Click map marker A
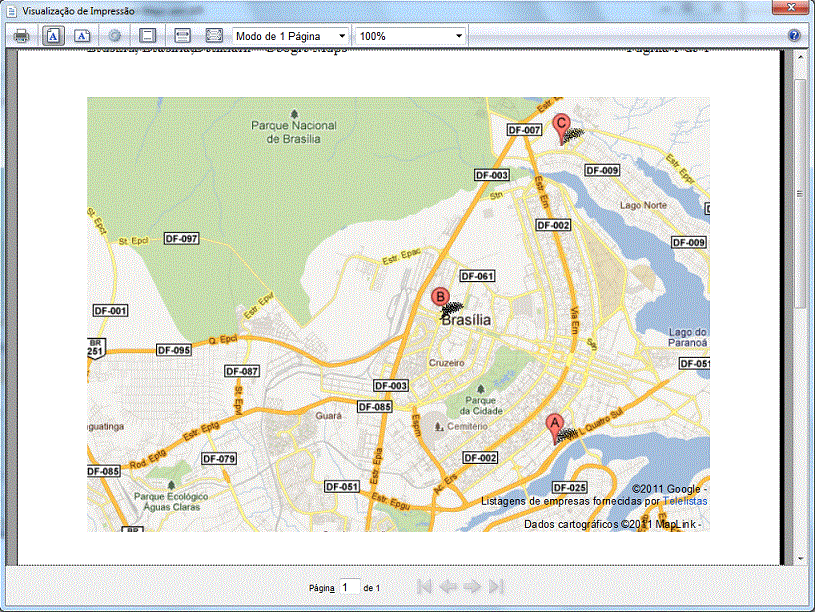815x612 pixels. coord(555,428)
